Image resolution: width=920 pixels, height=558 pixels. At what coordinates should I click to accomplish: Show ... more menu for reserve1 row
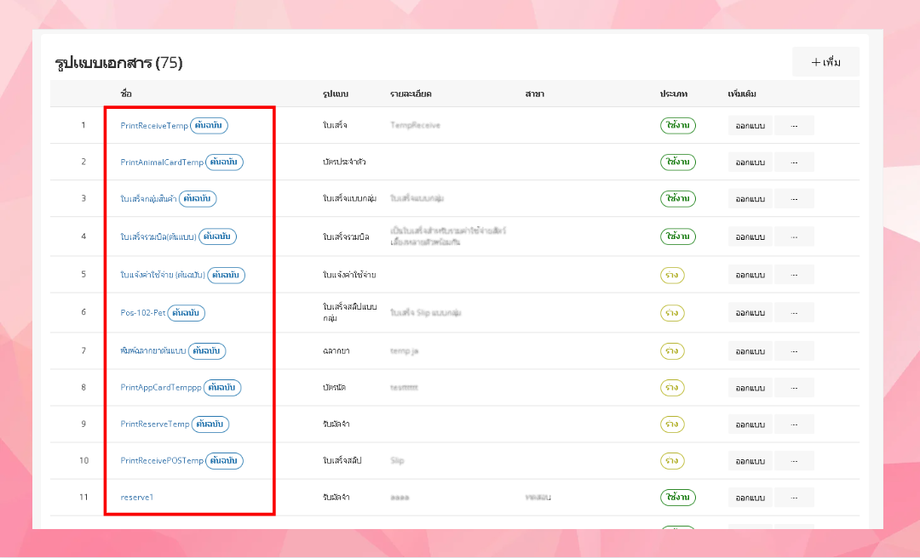794,497
